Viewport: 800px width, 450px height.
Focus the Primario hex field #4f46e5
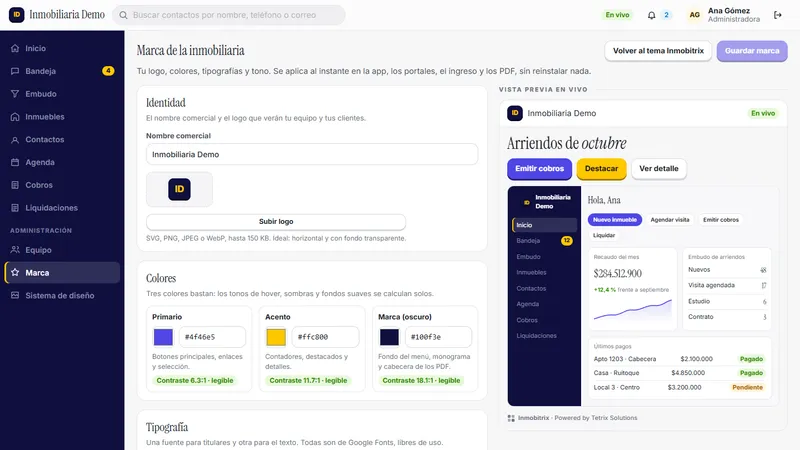coord(212,337)
